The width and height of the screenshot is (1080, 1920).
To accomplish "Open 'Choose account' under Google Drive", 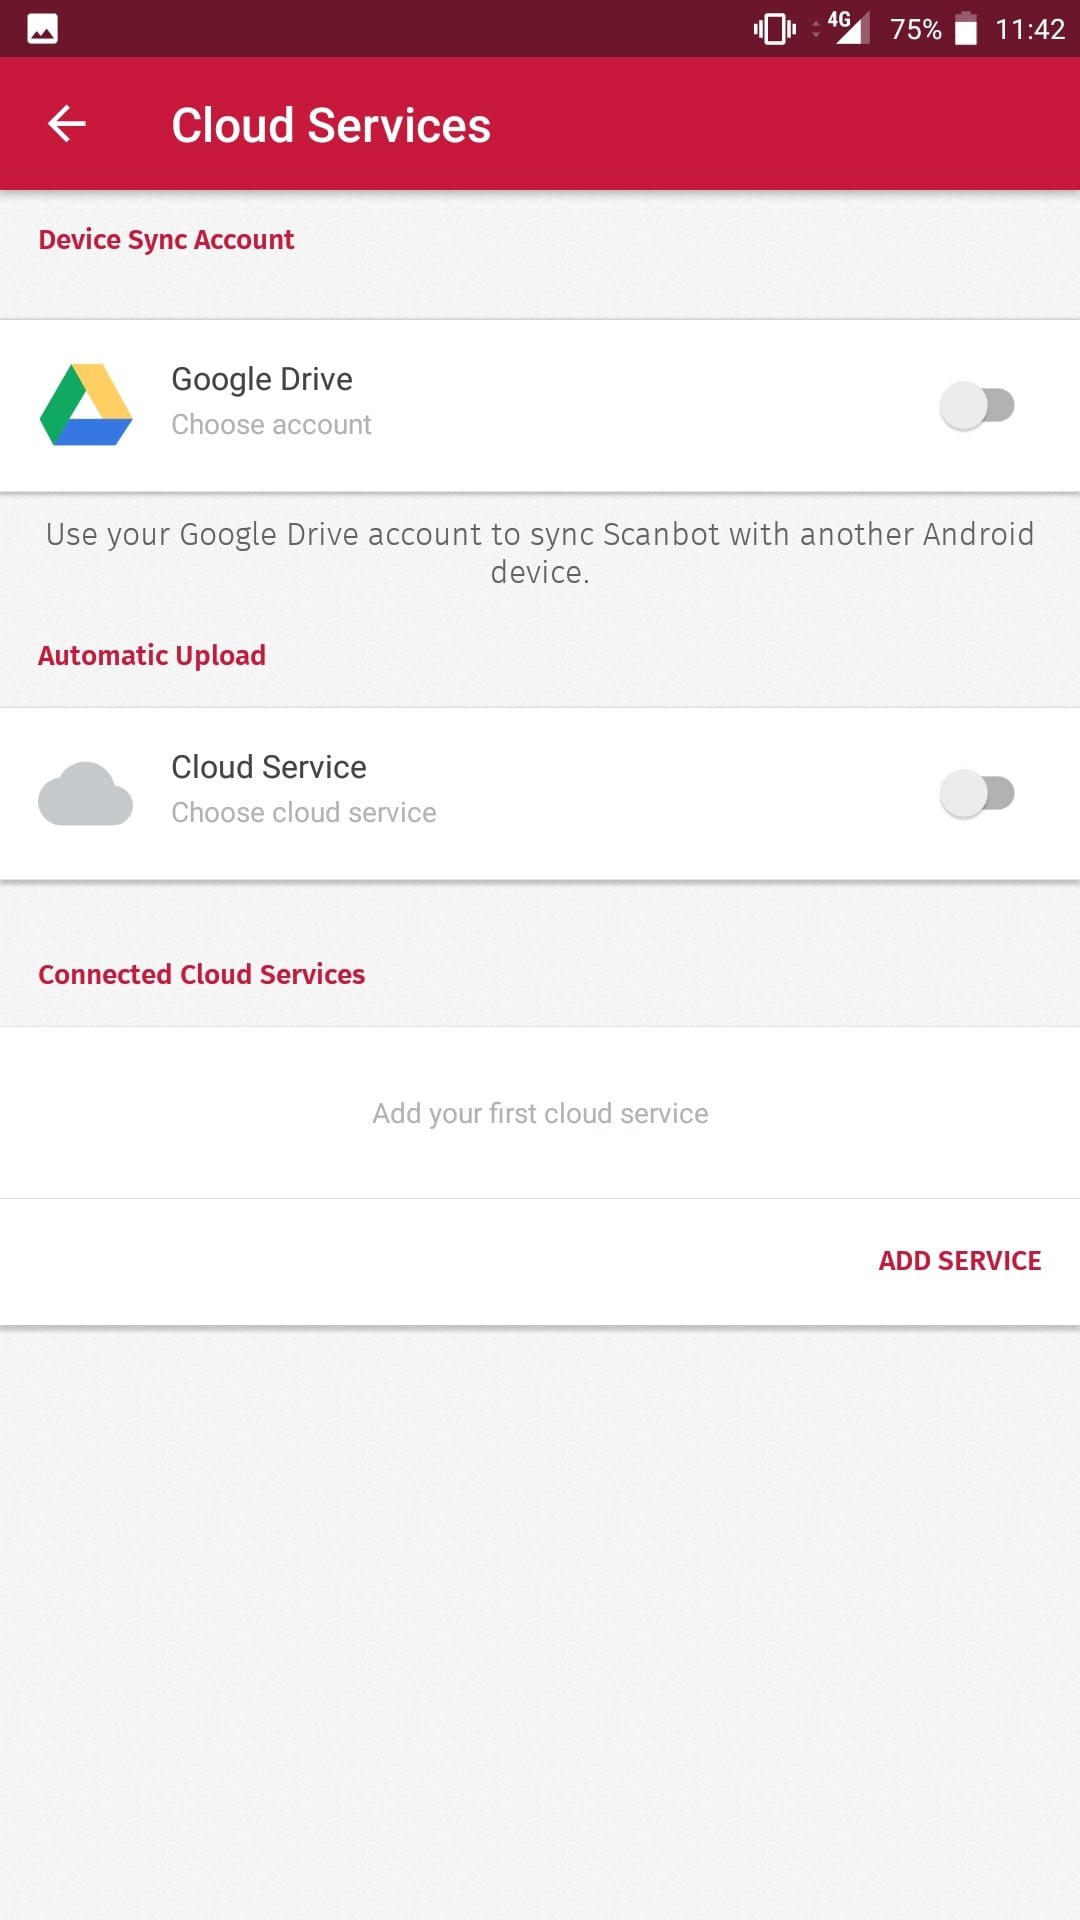I will pyautogui.click(x=271, y=425).
